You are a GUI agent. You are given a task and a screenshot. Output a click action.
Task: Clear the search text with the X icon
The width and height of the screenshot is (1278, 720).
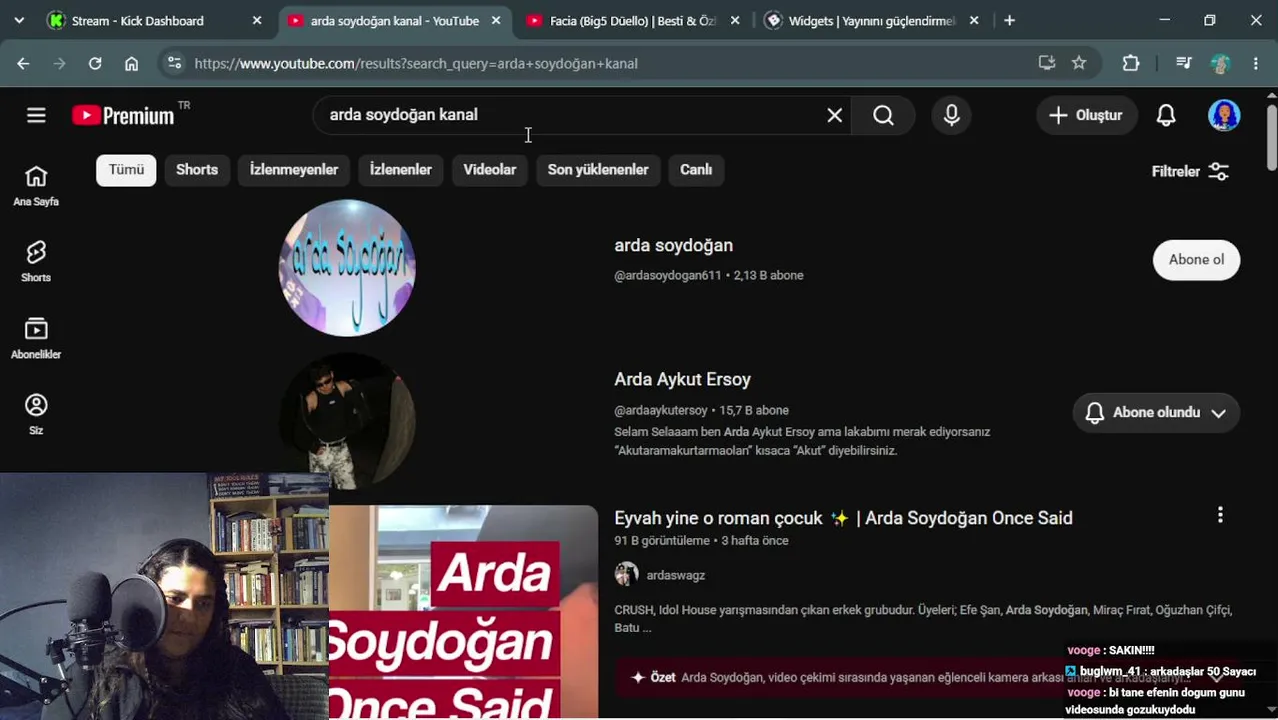834,115
